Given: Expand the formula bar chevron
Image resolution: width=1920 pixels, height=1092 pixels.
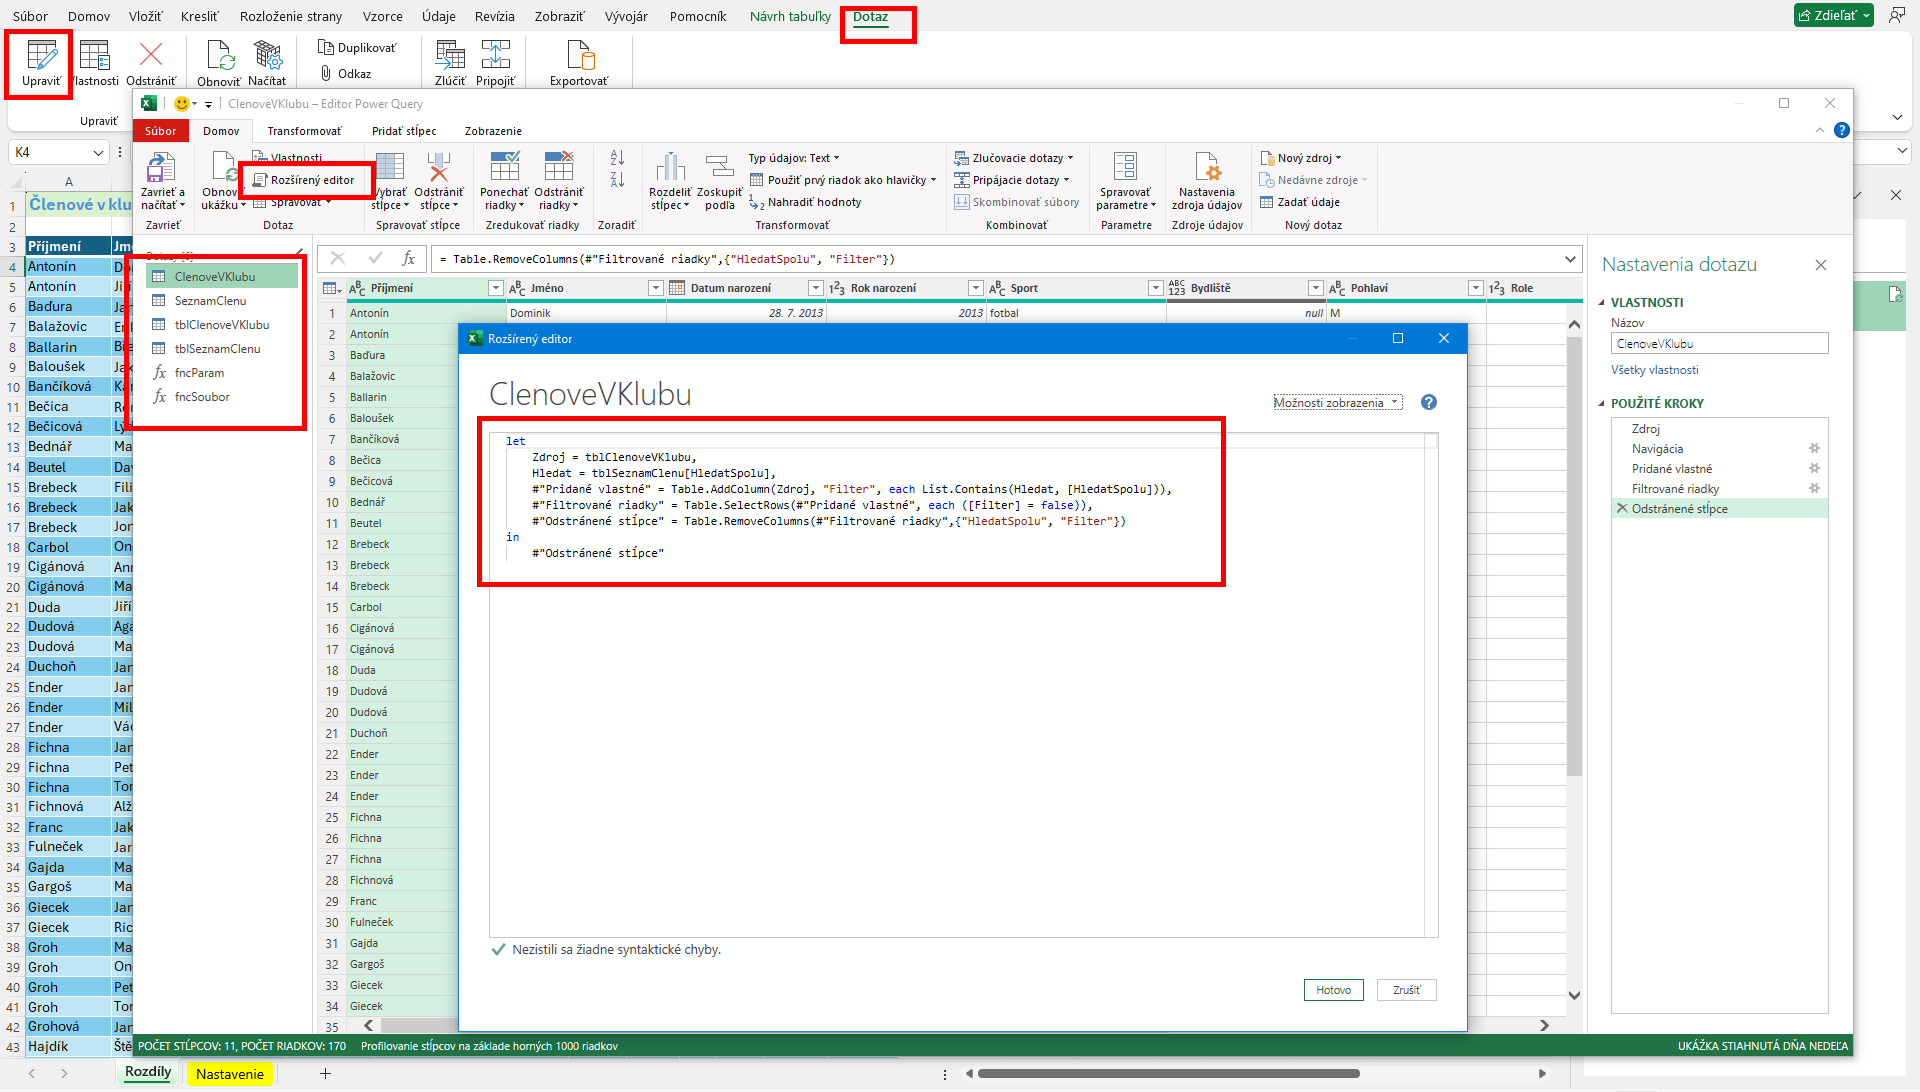Looking at the screenshot, I should [1570, 259].
